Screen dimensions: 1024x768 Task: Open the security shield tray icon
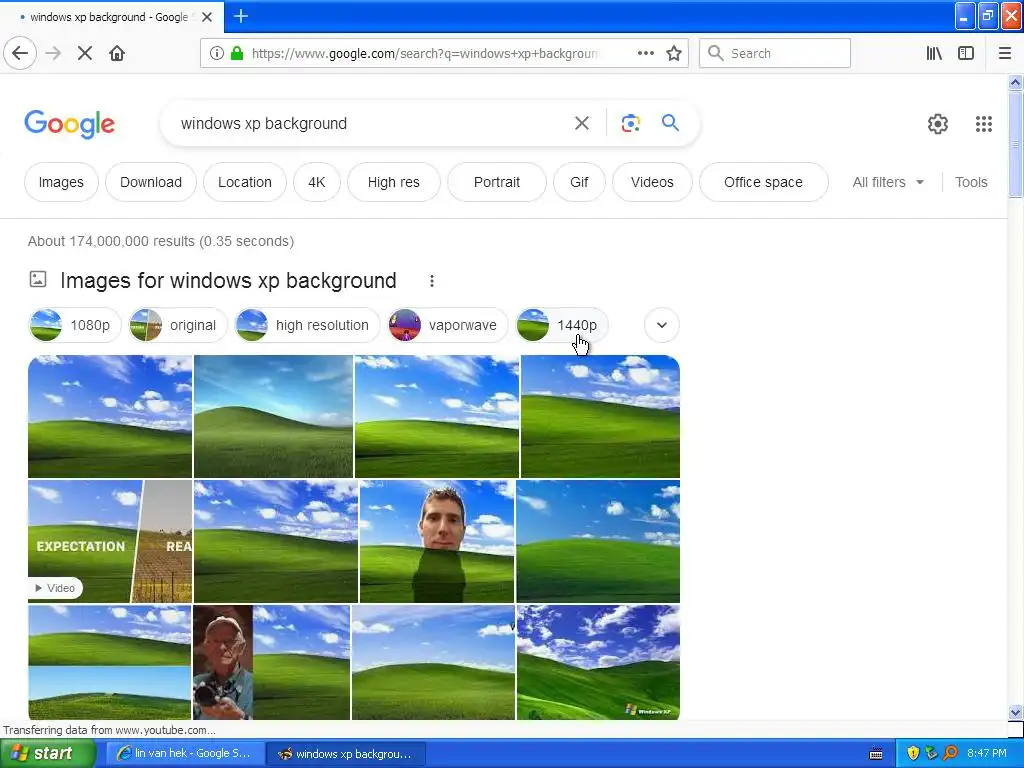913,754
